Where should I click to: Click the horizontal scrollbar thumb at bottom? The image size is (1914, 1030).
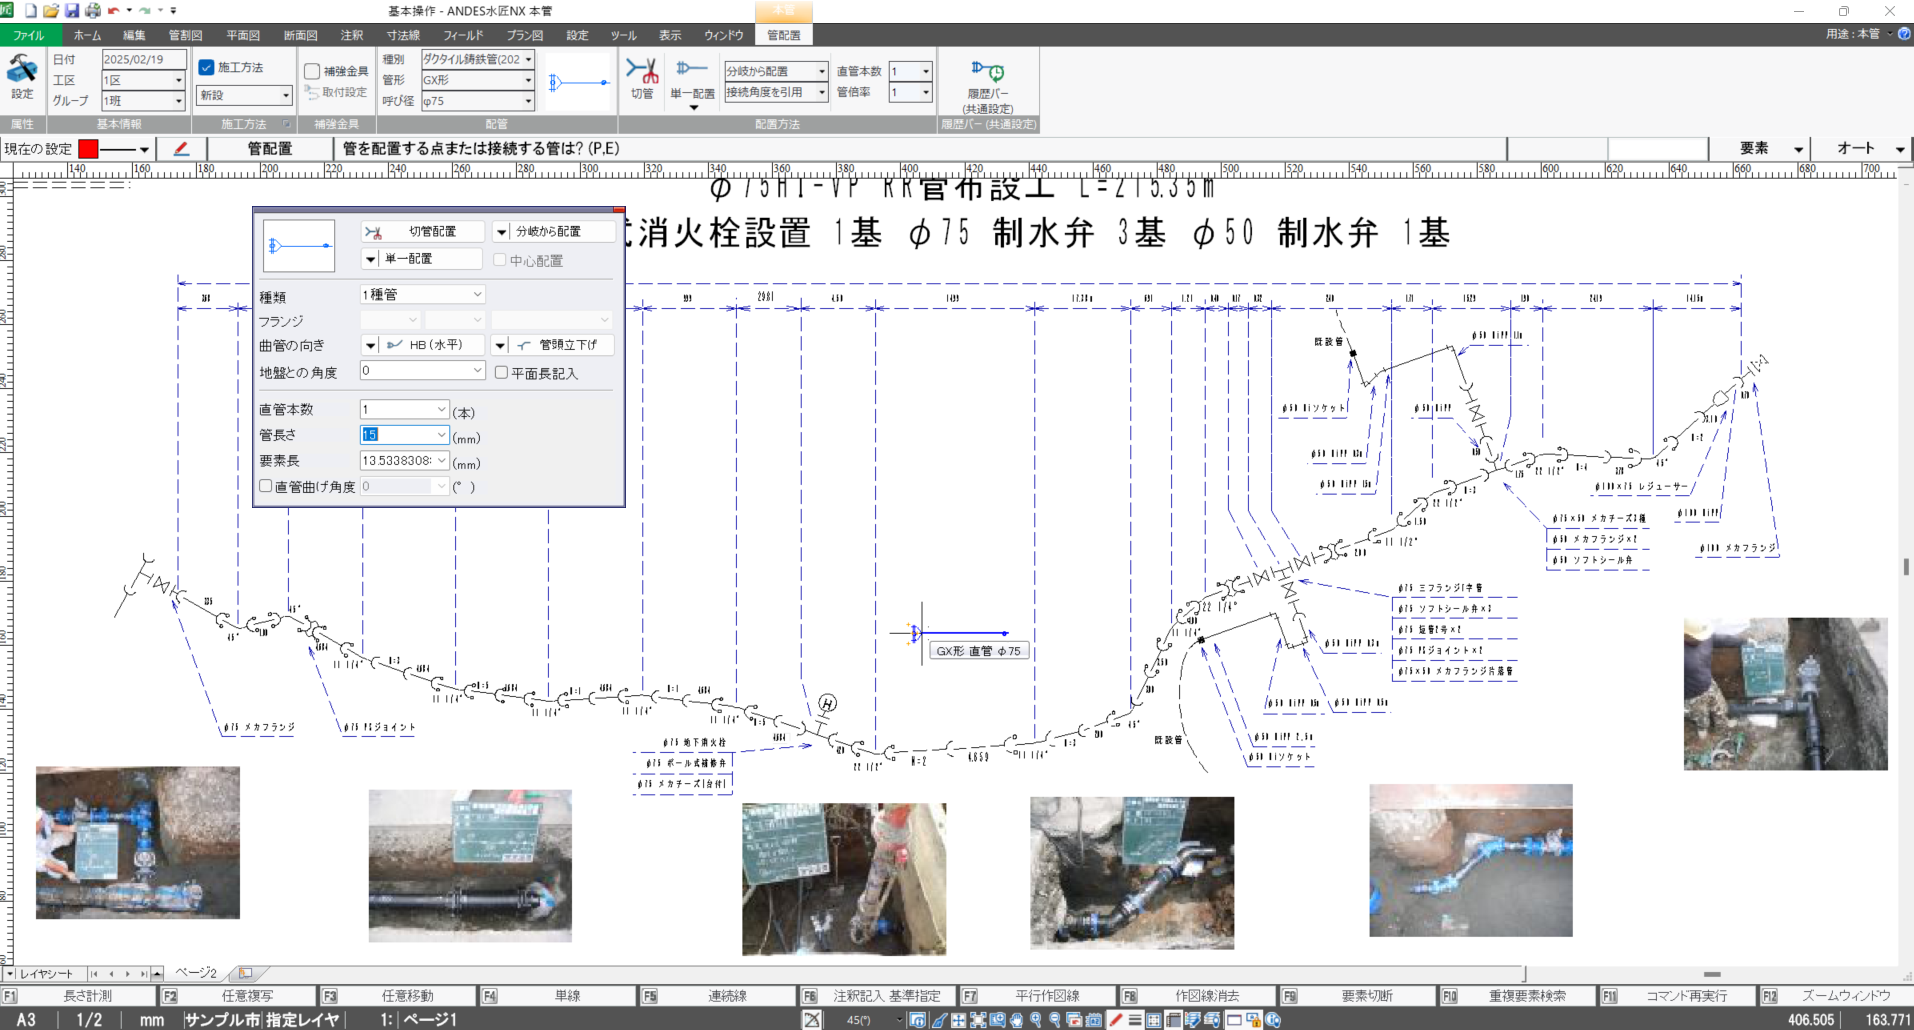(x=1712, y=974)
